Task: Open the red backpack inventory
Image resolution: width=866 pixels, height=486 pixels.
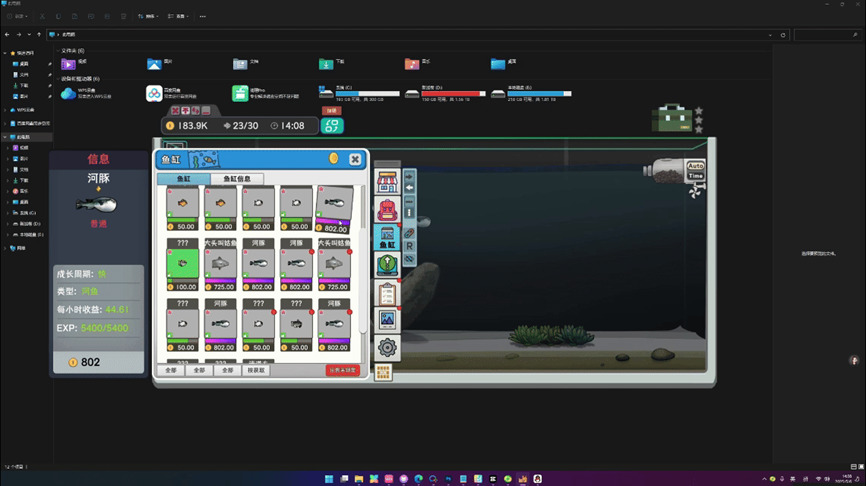Action: click(x=387, y=210)
